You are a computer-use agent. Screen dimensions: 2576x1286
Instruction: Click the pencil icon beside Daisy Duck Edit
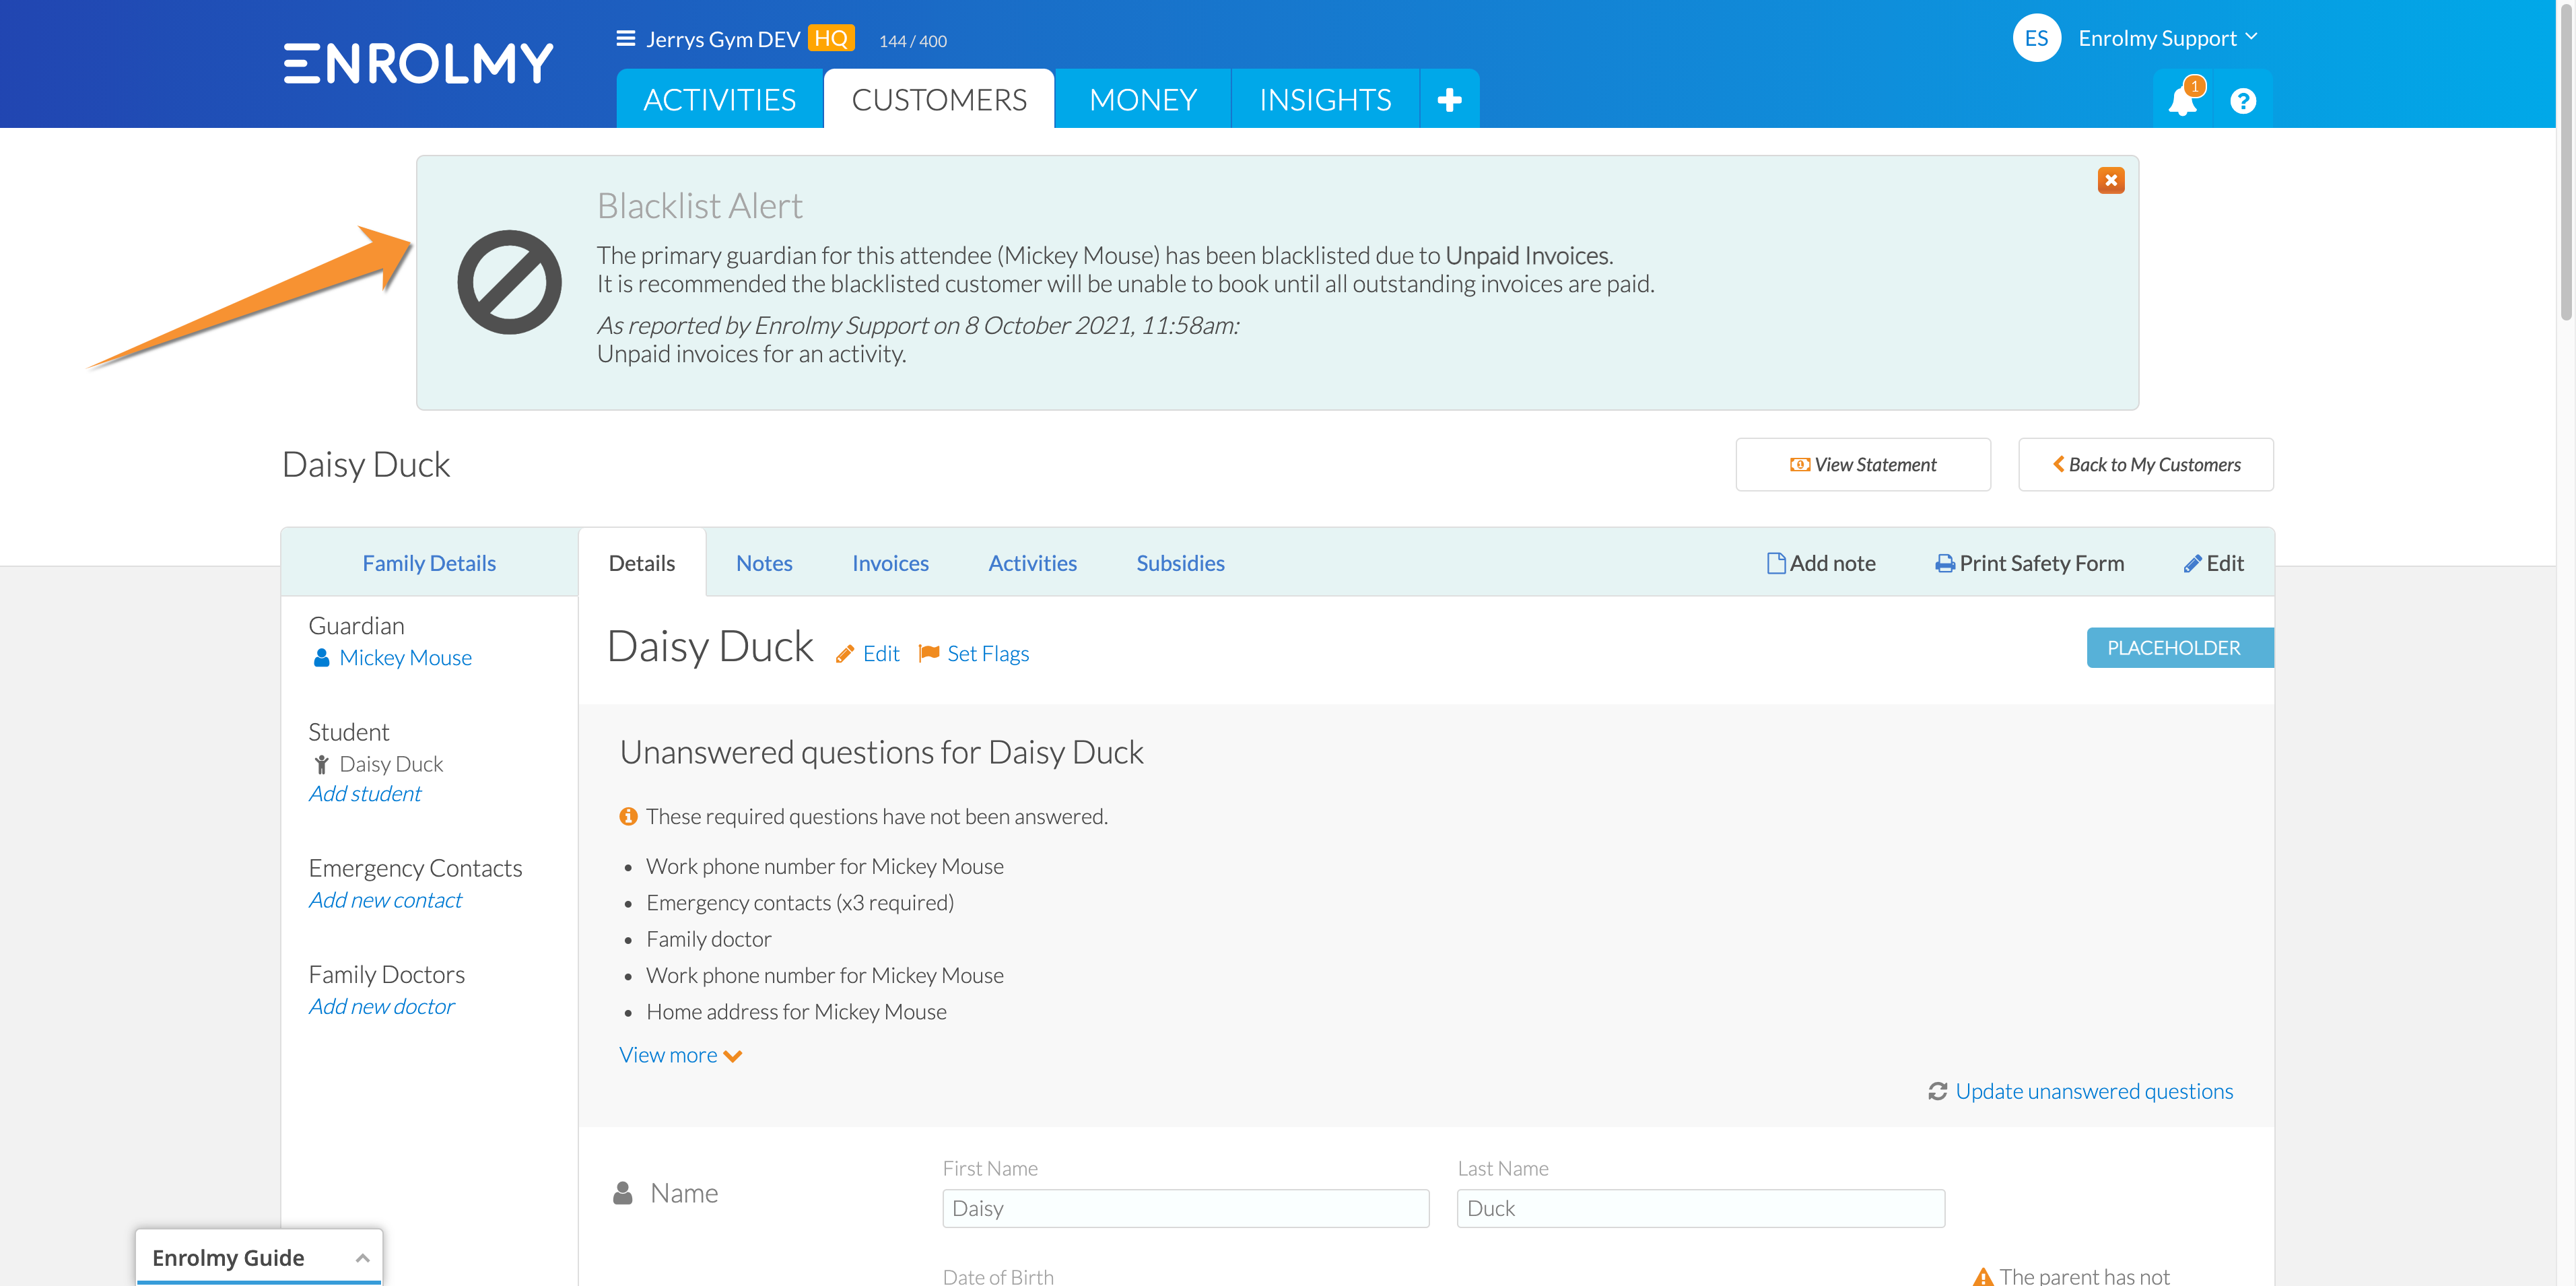pyautogui.click(x=845, y=654)
